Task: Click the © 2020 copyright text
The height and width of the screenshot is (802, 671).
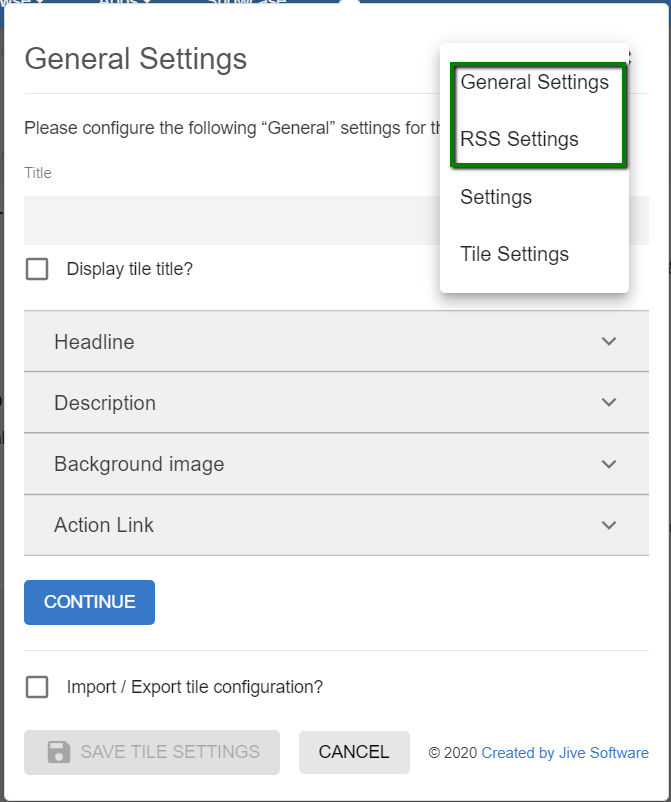Action: 453,753
